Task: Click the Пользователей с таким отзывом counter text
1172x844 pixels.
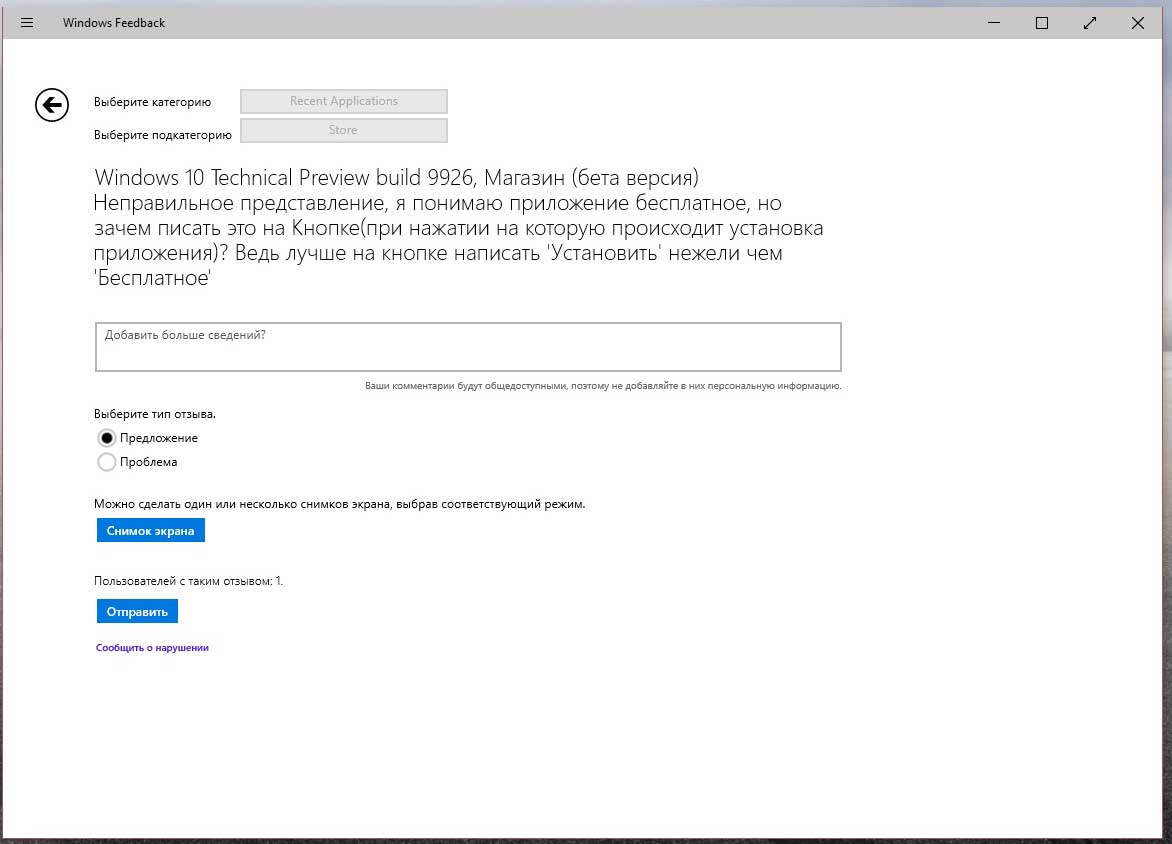Action: point(188,581)
